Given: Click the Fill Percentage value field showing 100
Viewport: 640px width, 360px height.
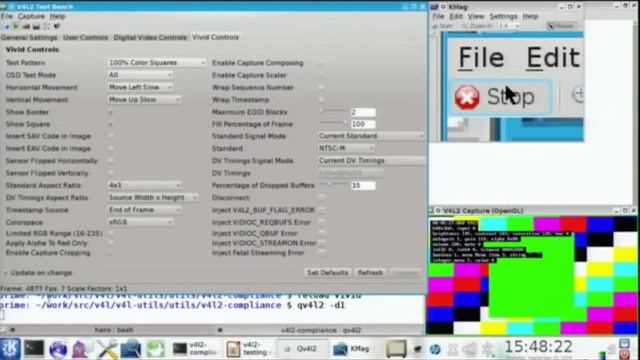Looking at the screenshot, I should 363,124.
